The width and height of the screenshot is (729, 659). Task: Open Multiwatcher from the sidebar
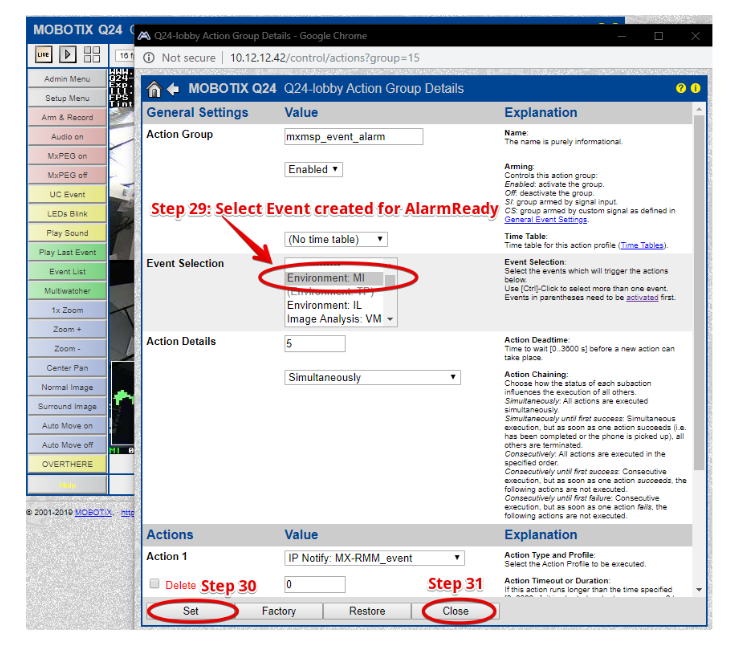pos(67,291)
